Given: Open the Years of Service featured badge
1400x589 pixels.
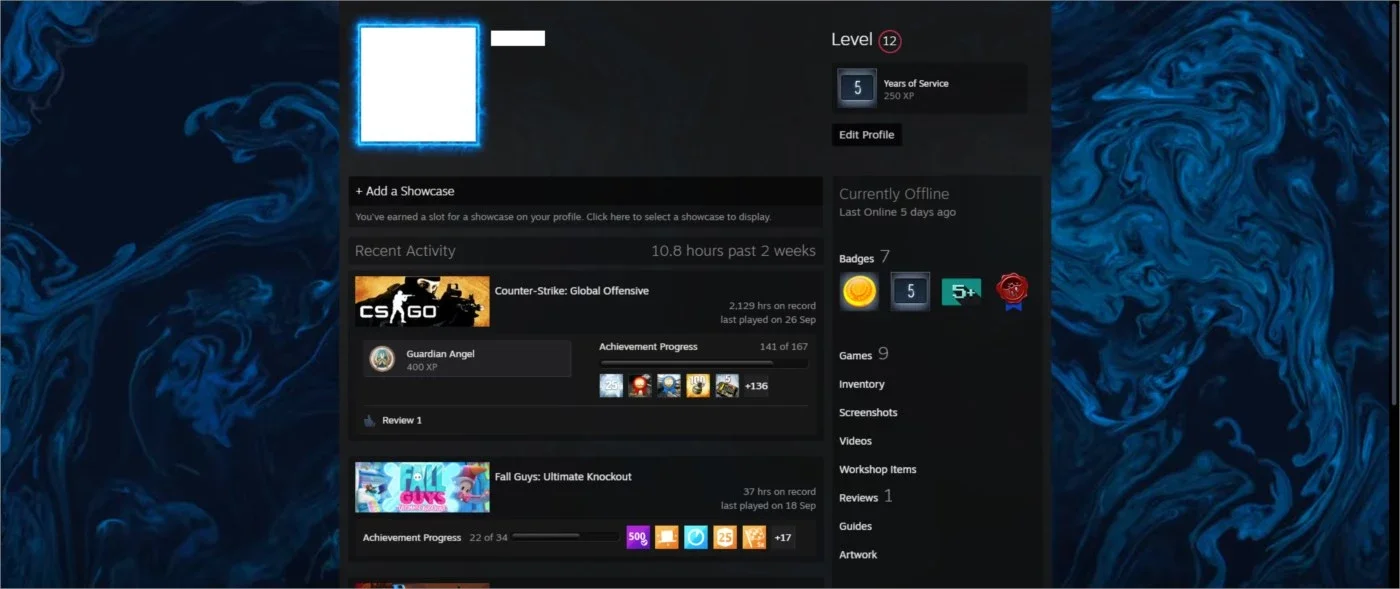Looking at the screenshot, I should [x=929, y=89].
